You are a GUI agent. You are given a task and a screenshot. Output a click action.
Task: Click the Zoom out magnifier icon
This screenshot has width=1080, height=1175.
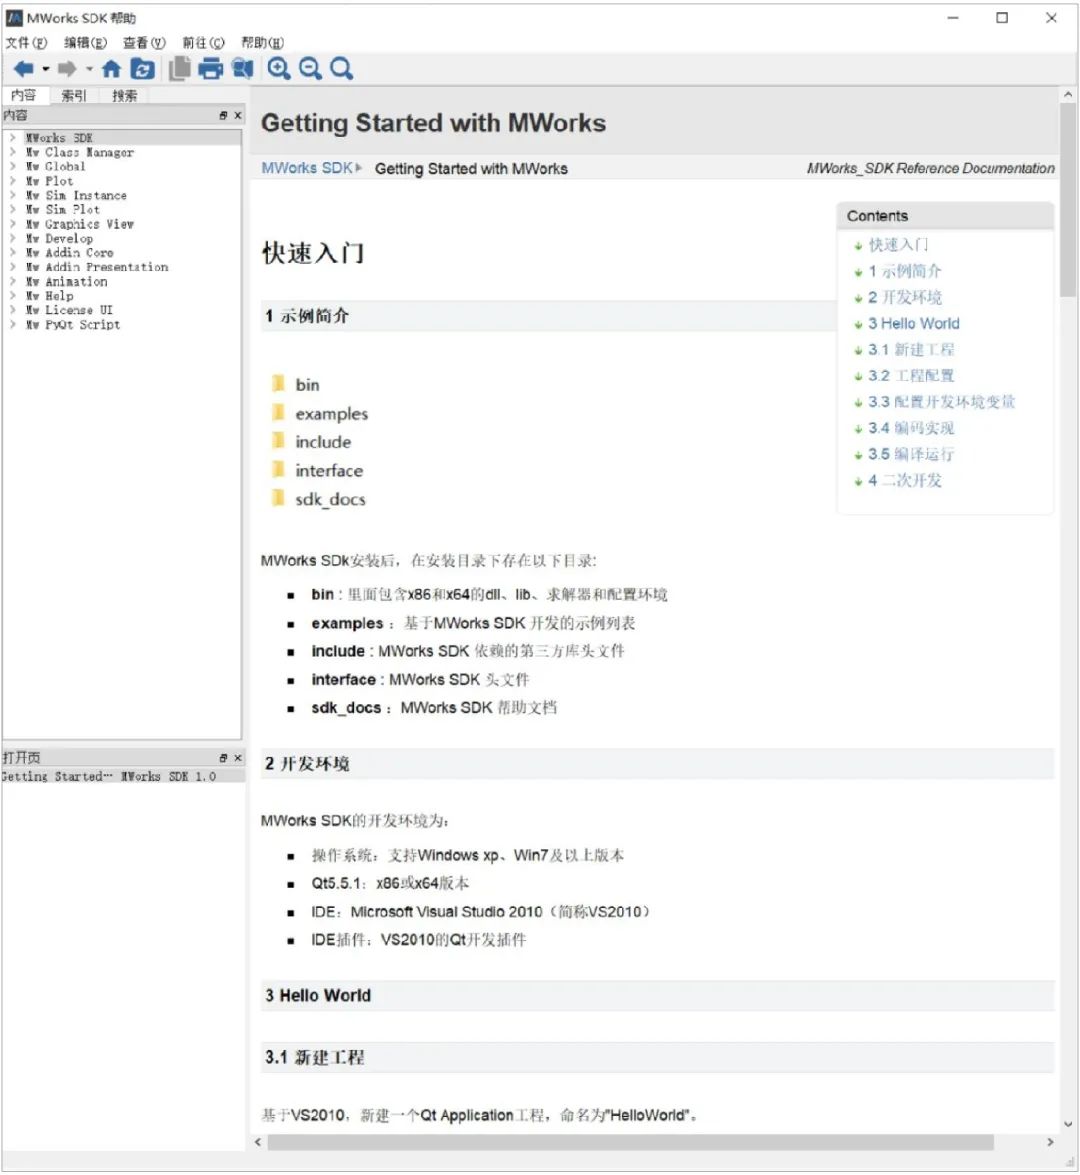coord(310,69)
